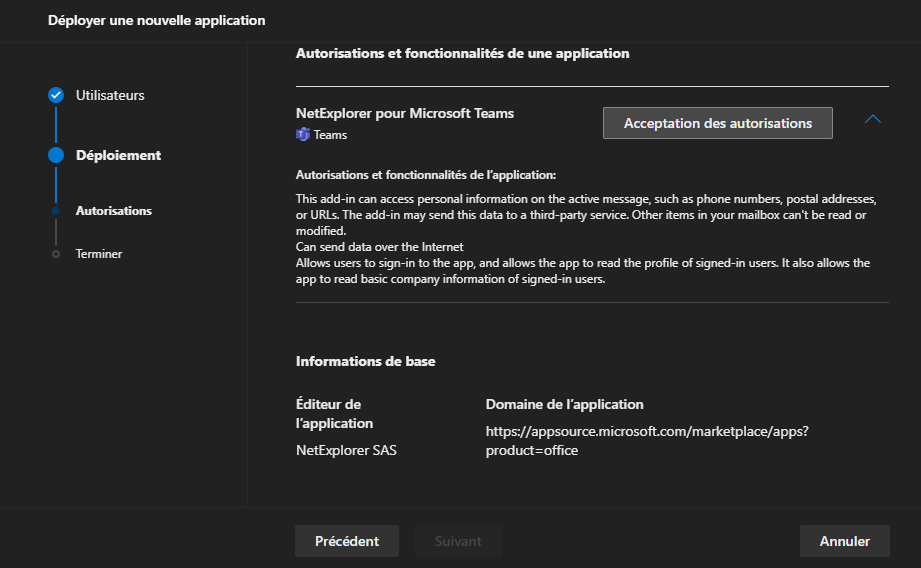Cancel deployment with Annuler button
Screen dimensions: 921x568
click(844, 541)
